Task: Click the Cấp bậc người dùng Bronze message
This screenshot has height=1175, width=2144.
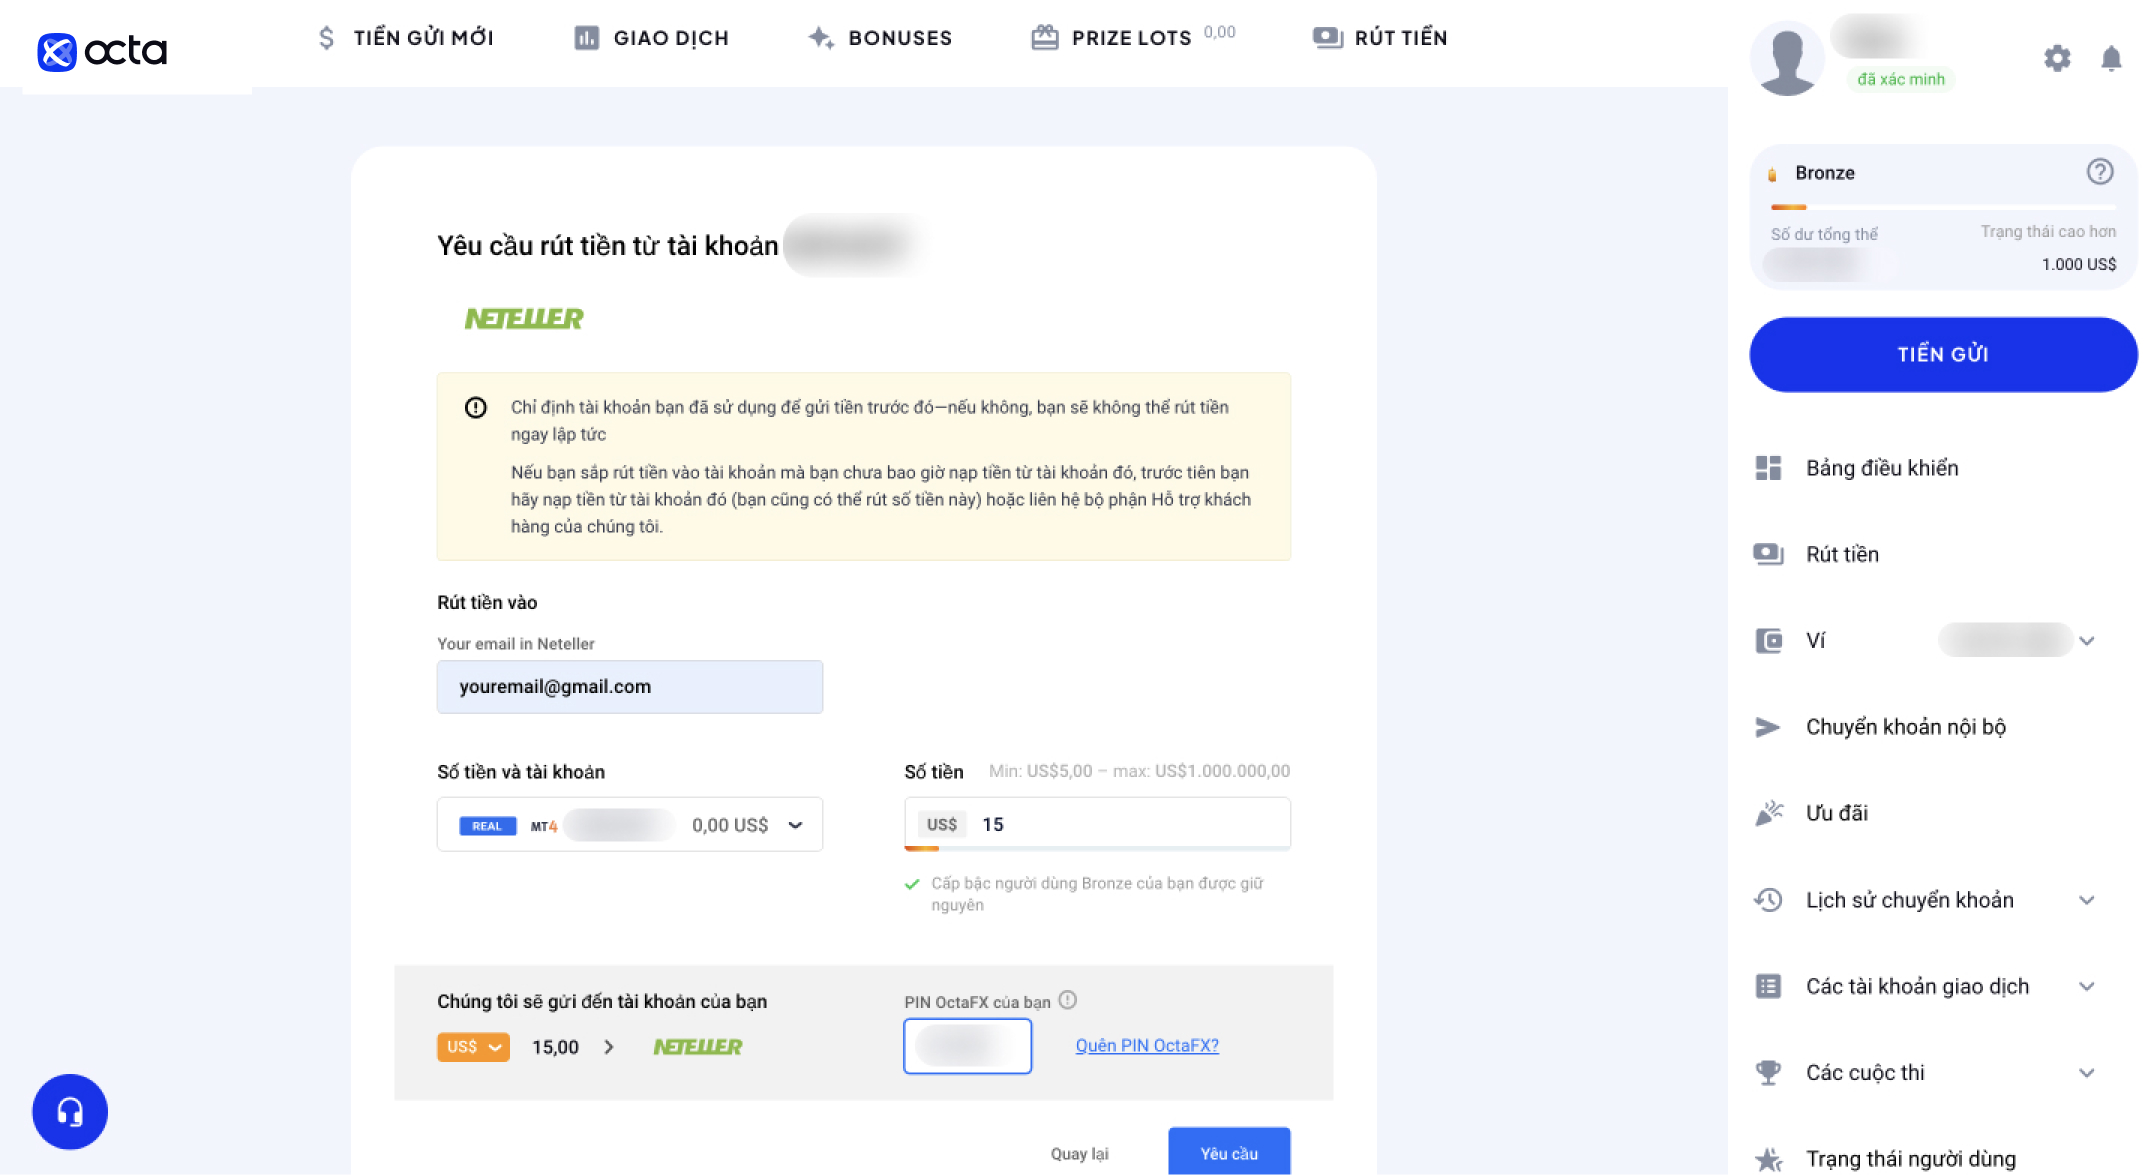Action: pos(1097,894)
